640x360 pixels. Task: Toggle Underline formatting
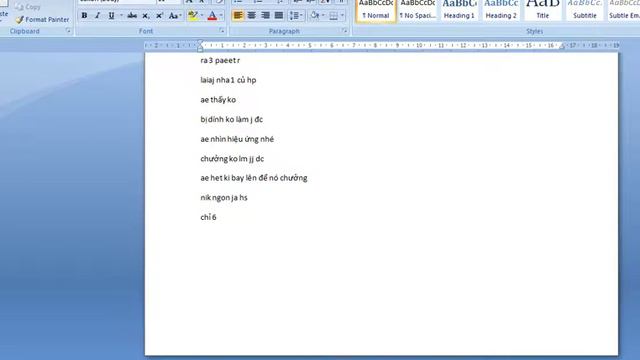(x=111, y=16)
